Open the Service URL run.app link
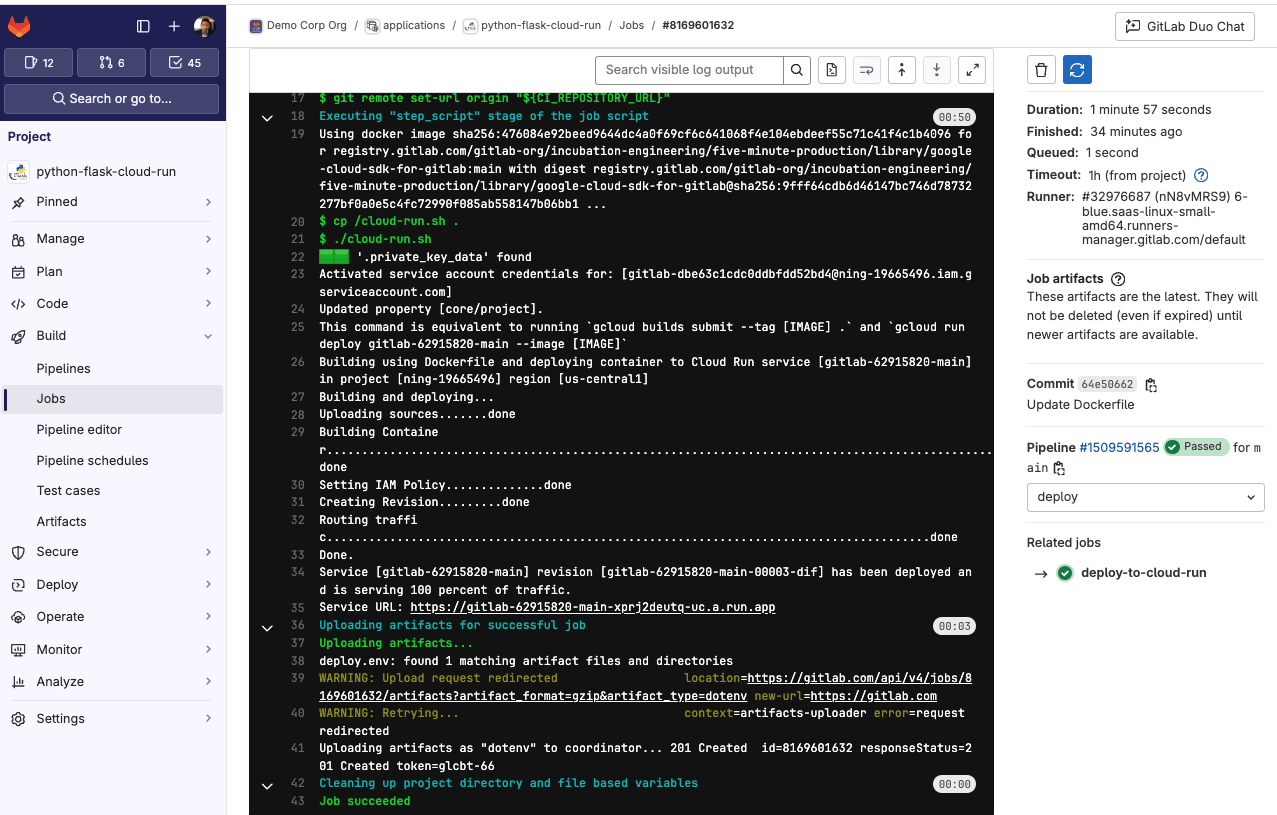1277x815 pixels. tap(592, 608)
